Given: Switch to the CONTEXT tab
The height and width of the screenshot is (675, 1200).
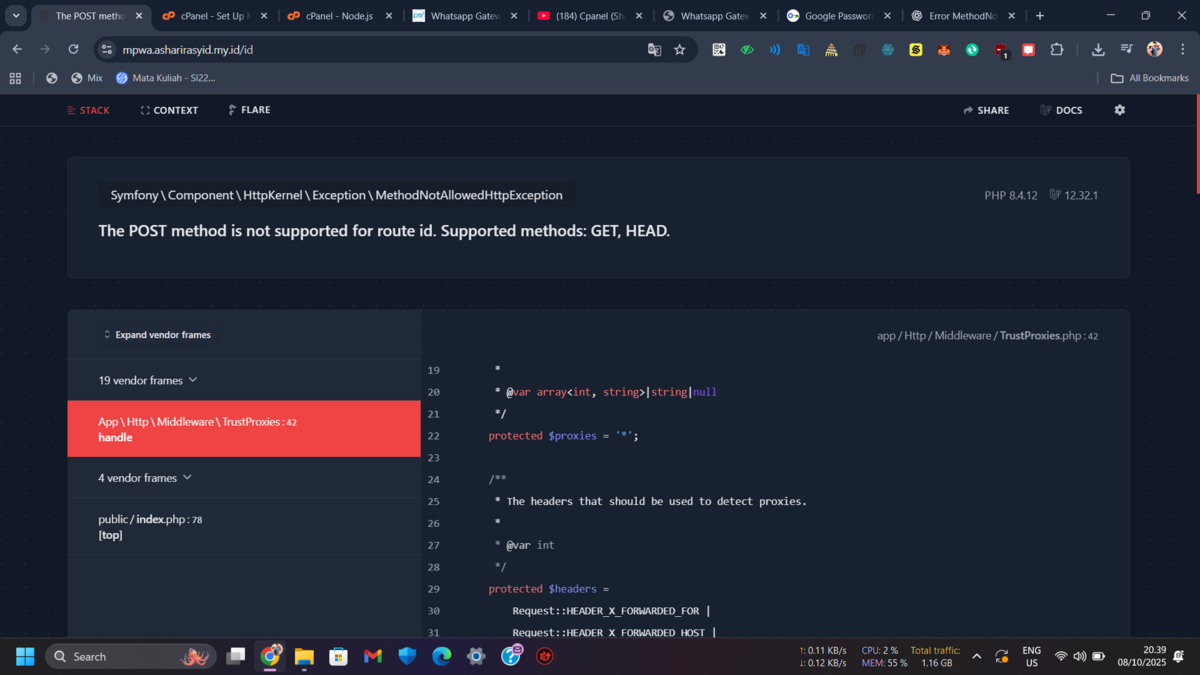Looking at the screenshot, I should (169, 110).
